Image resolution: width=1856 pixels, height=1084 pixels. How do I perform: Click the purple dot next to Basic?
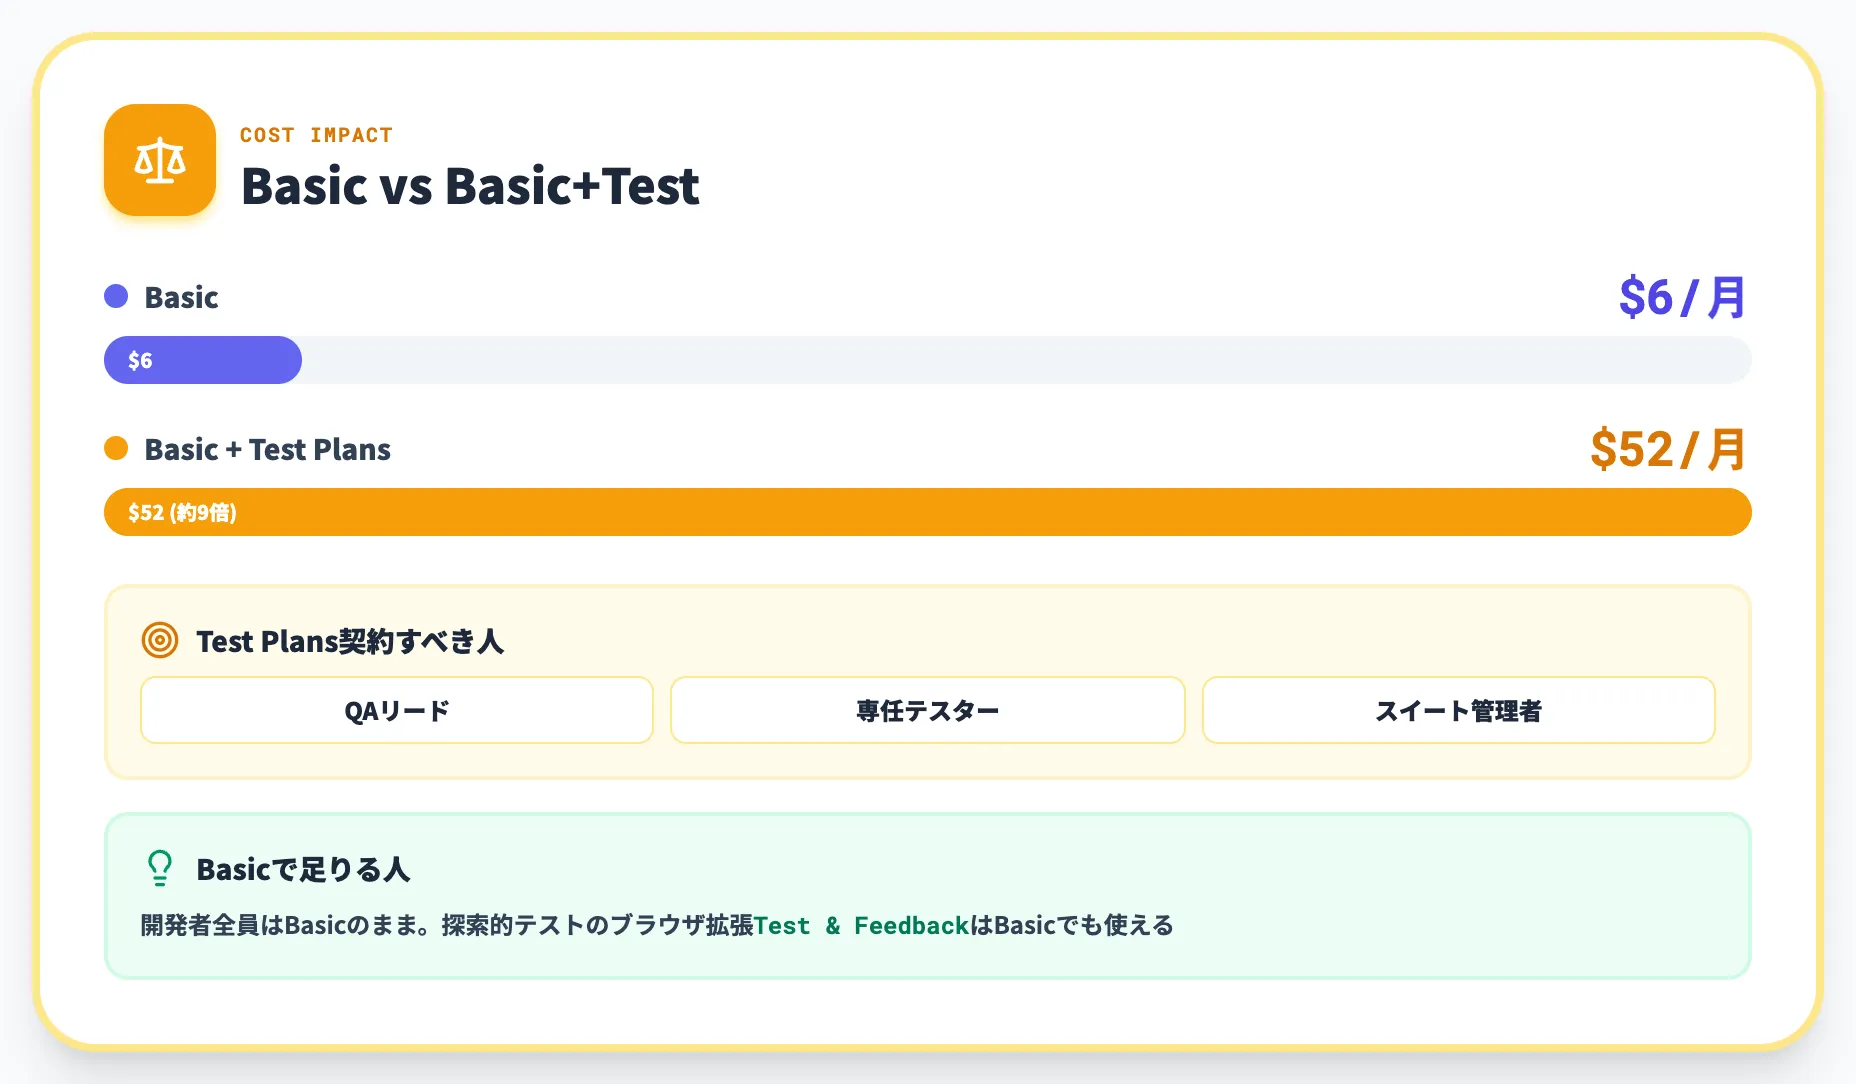116,296
